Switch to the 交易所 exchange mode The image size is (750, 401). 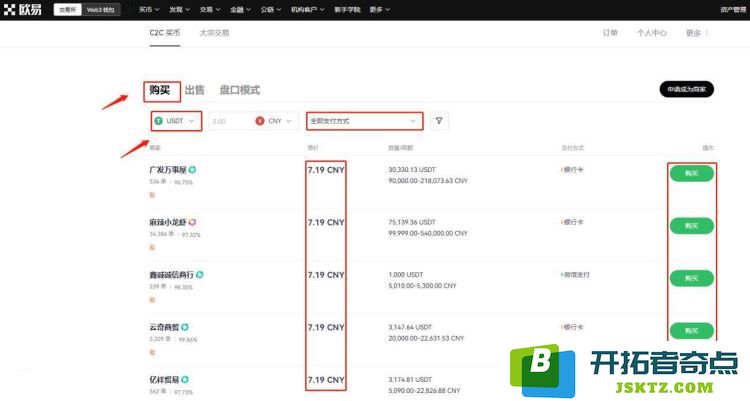click(67, 10)
